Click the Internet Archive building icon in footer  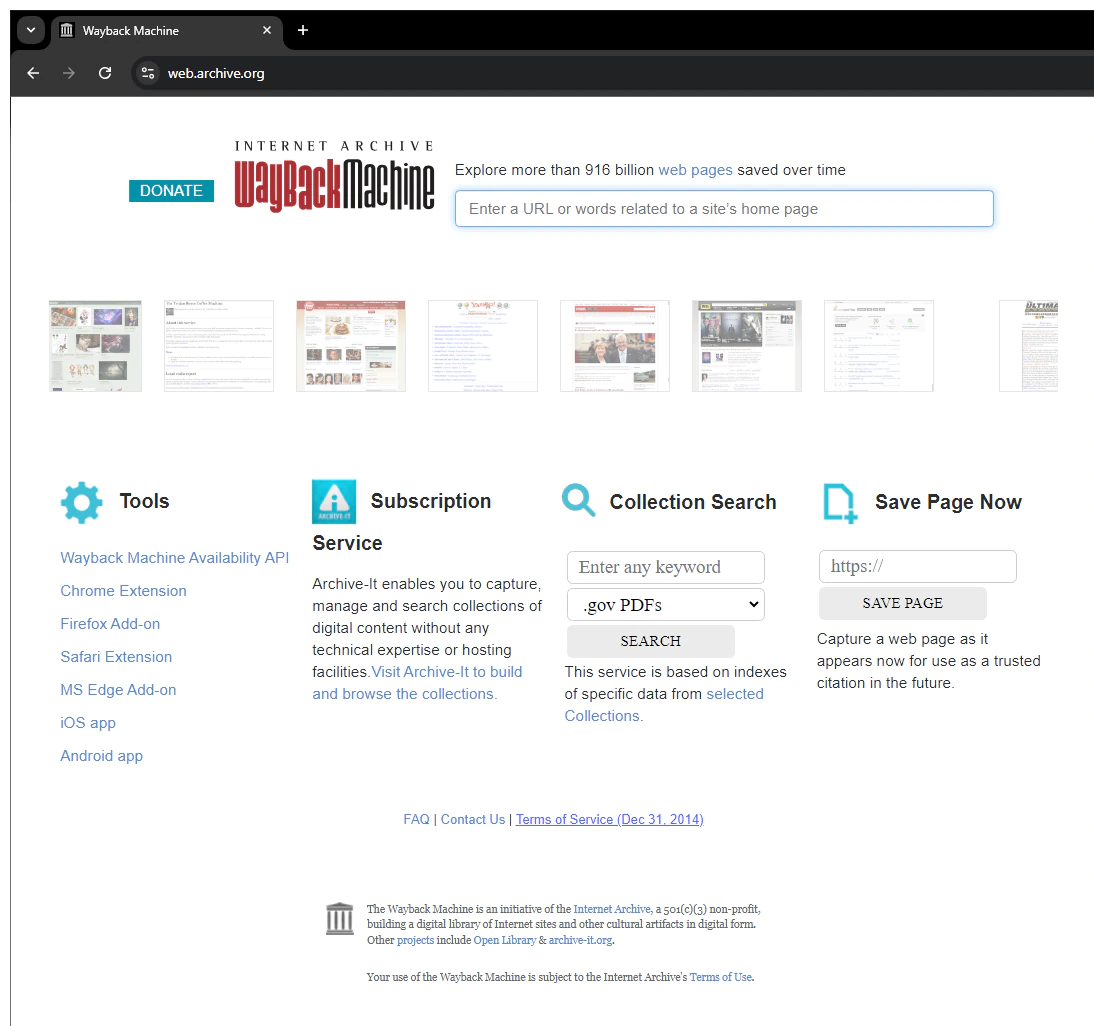(340, 919)
